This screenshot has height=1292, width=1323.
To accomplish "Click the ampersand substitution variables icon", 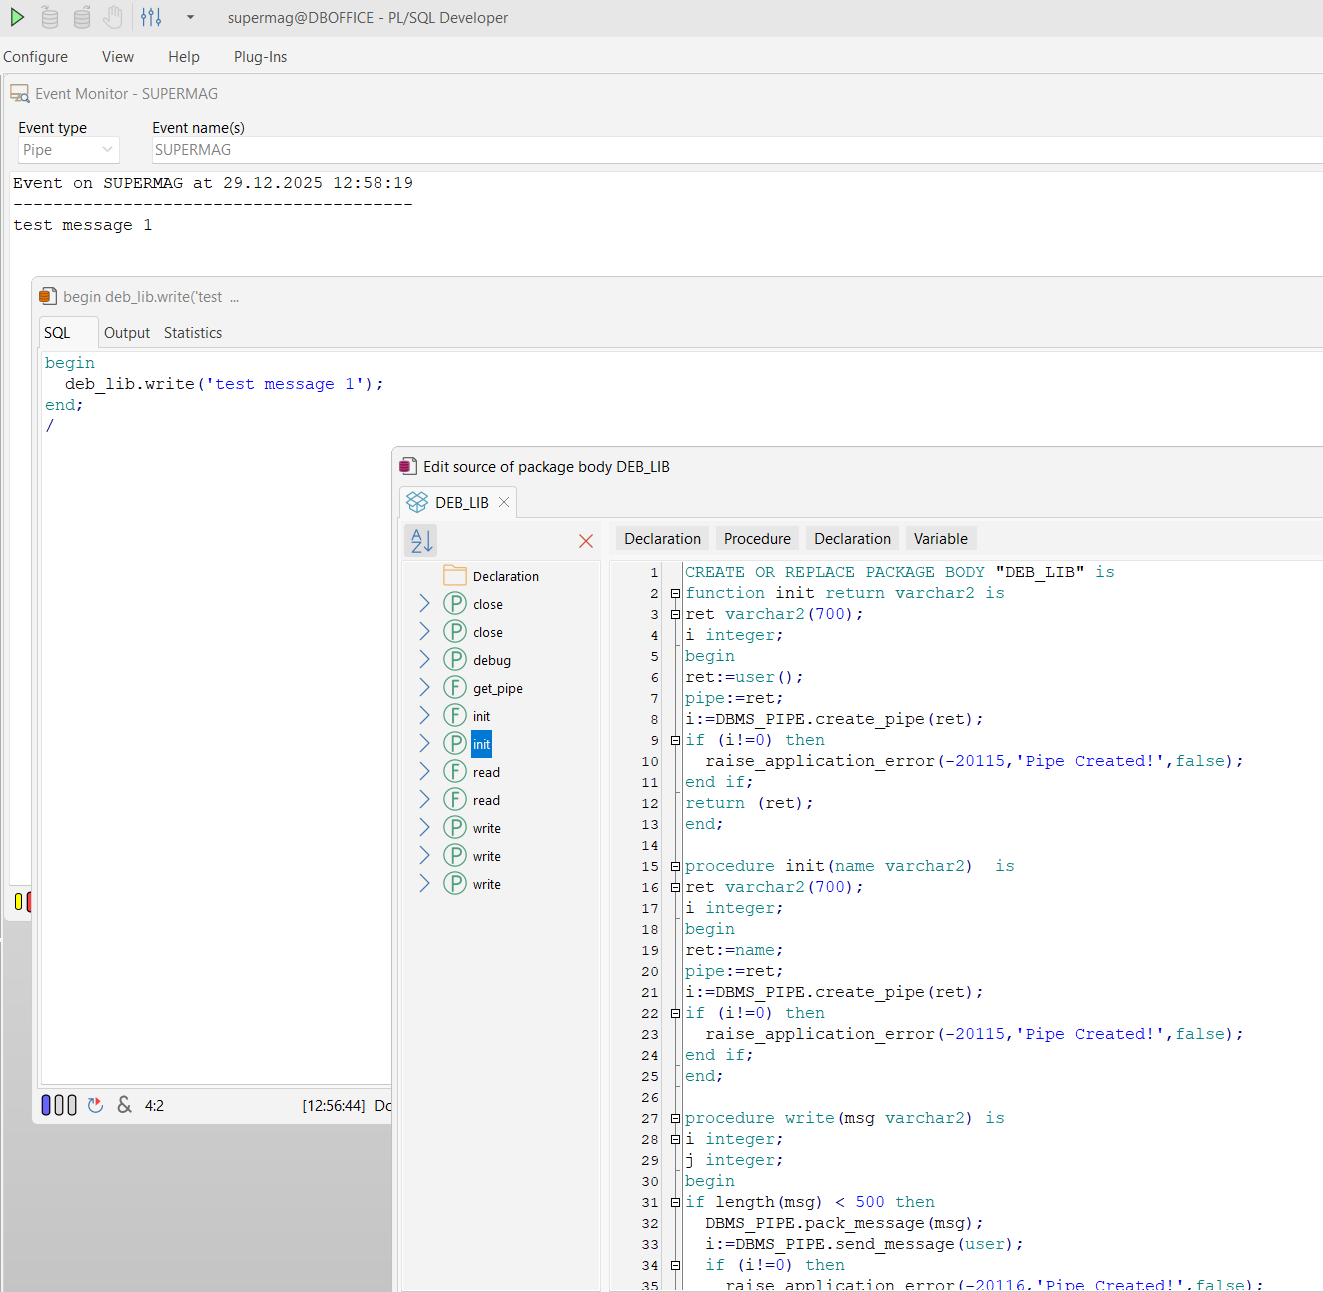I will tap(124, 1105).
